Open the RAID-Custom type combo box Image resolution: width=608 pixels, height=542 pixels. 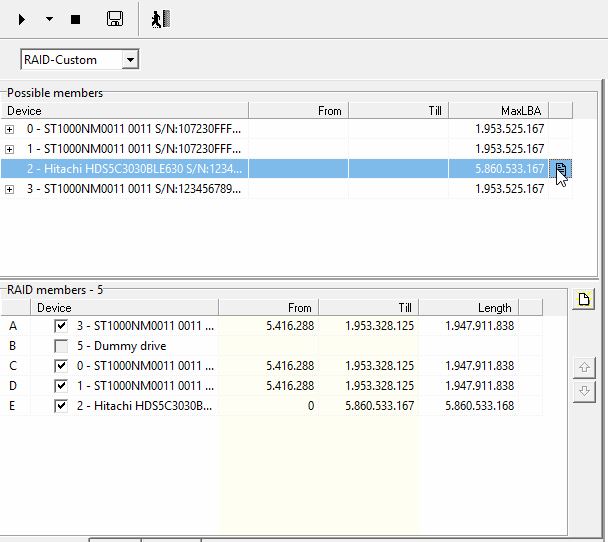(129, 60)
